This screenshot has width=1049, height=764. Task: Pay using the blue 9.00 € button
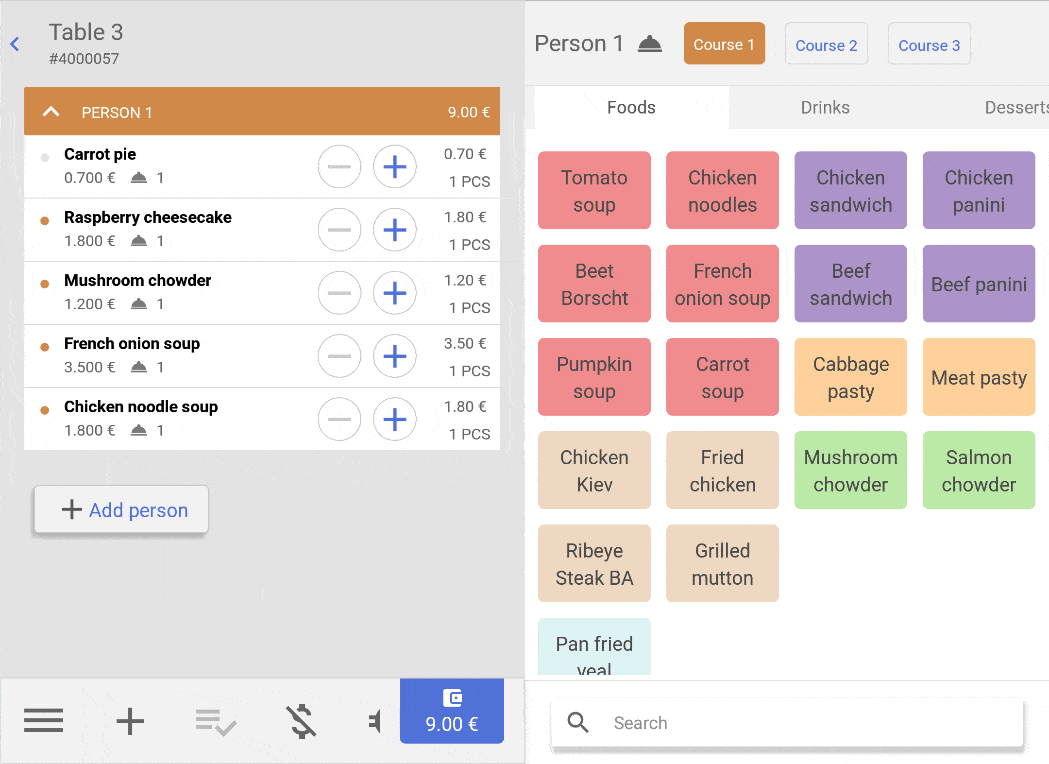pos(451,711)
